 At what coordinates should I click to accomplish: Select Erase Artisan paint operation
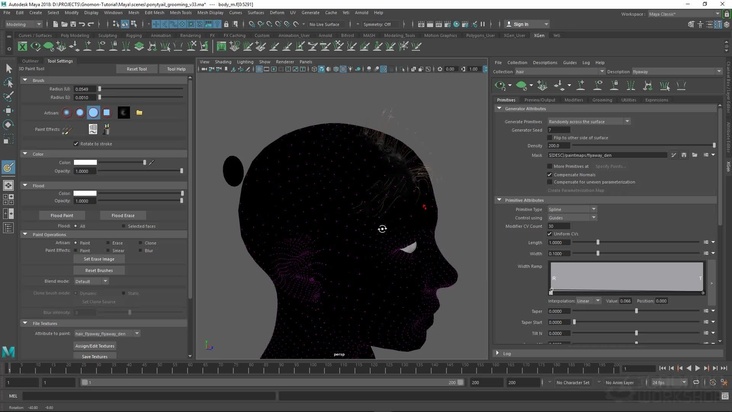109,242
